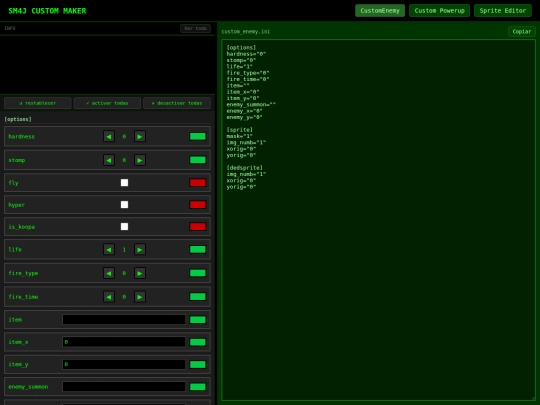The height and width of the screenshot is (405, 540).
Task: Click the desactivar todas button
Action: (x=177, y=103)
